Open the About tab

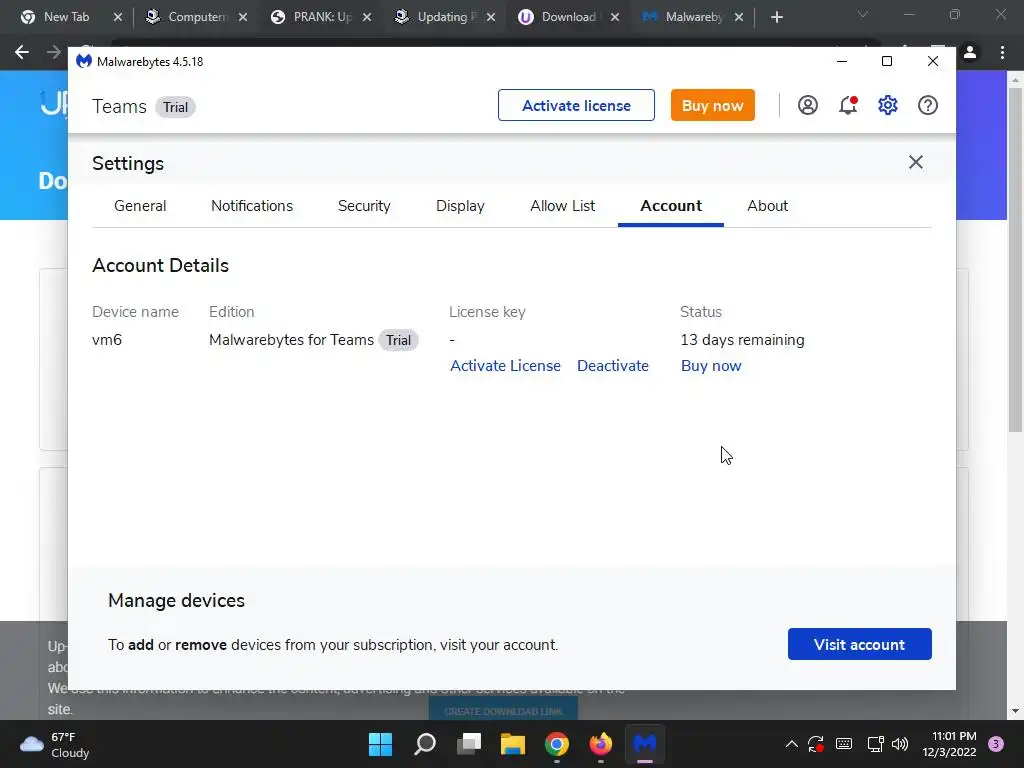coord(767,206)
